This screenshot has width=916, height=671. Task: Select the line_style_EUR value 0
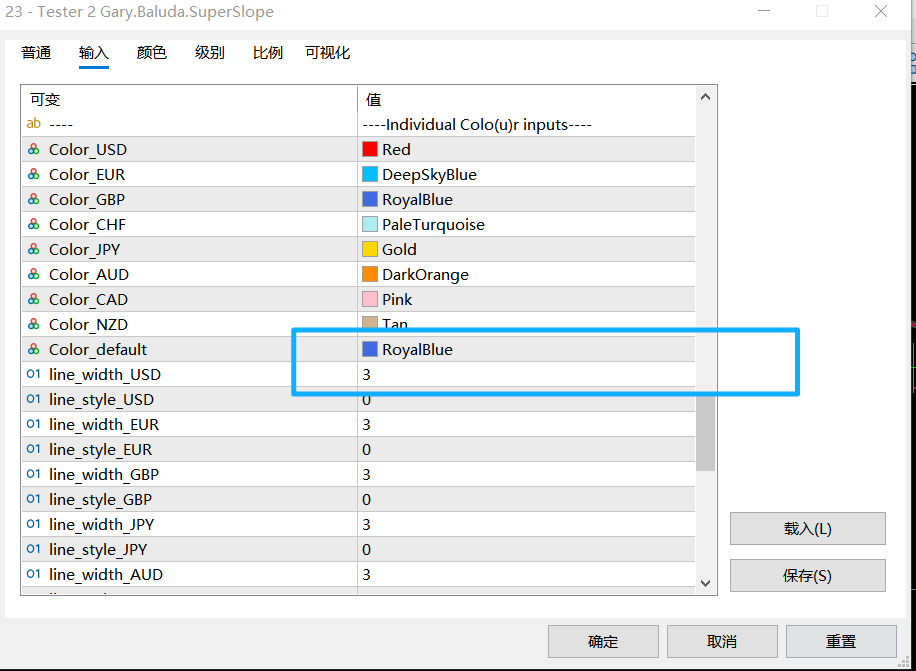point(366,450)
